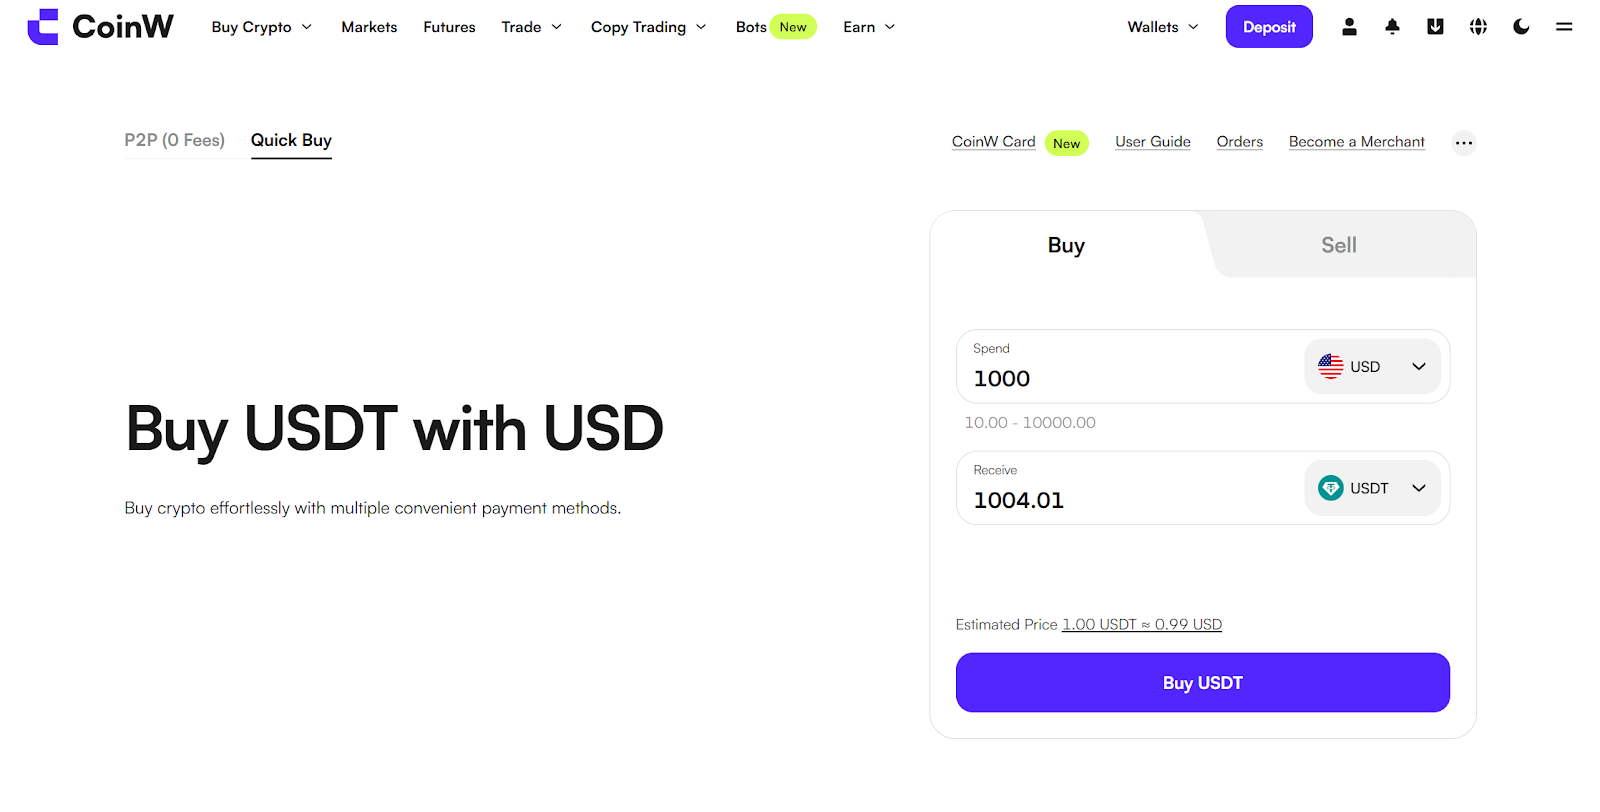Viewport: 1600px width, 812px height.
Task: Click the app download icon
Action: (x=1435, y=27)
